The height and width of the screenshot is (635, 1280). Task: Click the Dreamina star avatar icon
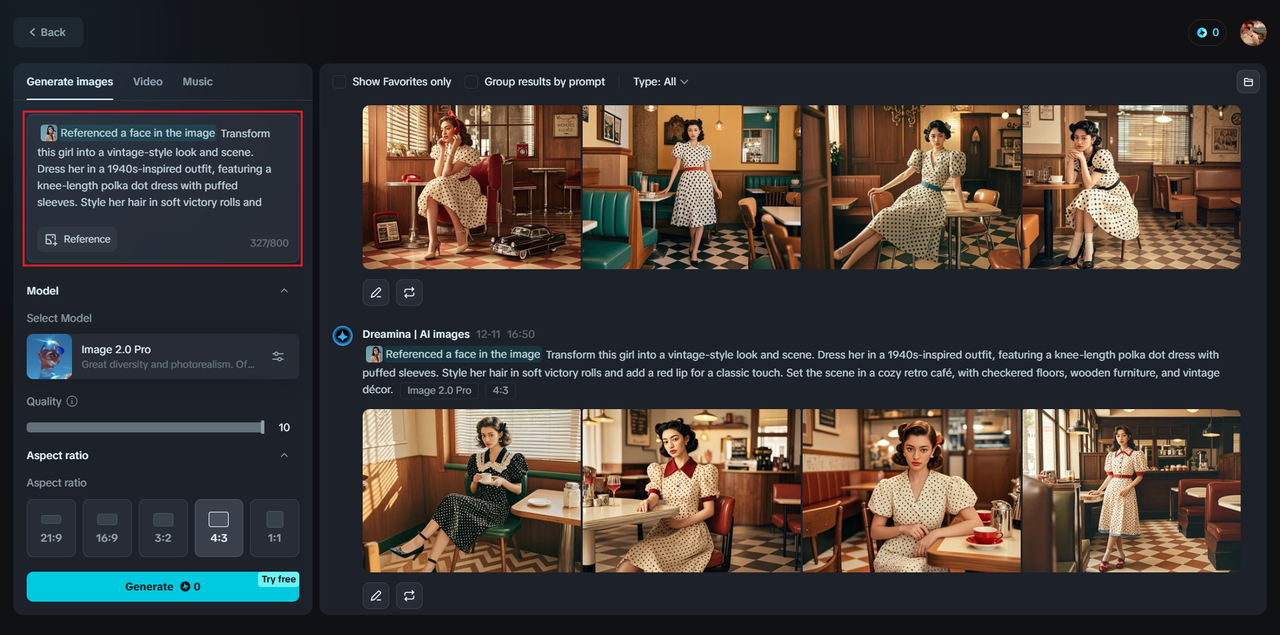[342, 336]
